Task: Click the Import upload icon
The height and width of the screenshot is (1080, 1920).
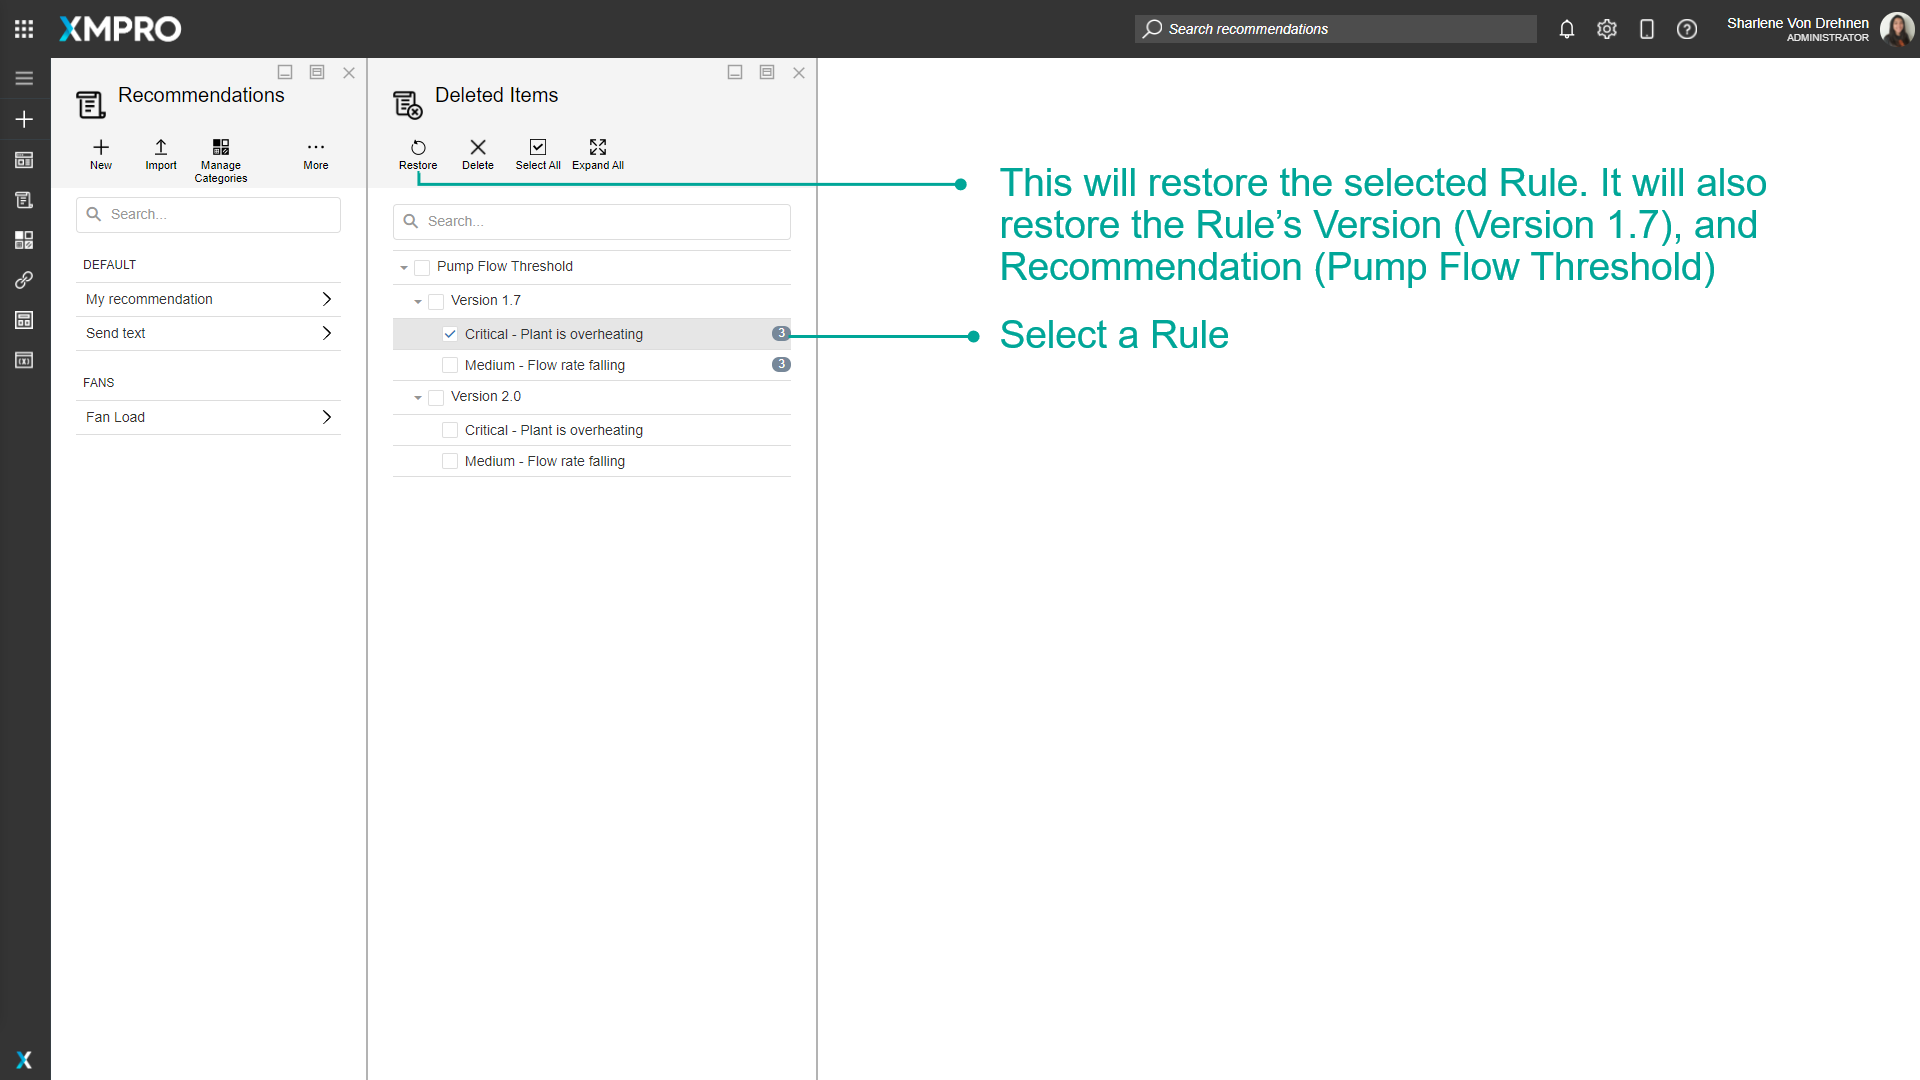Action: 161,148
